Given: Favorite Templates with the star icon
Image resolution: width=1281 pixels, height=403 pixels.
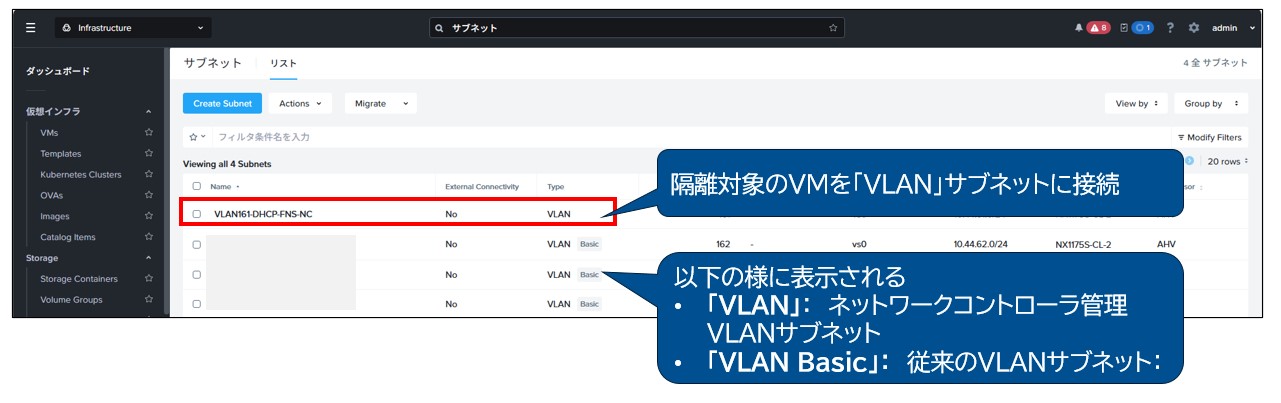Looking at the screenshot, I should 149,153.
